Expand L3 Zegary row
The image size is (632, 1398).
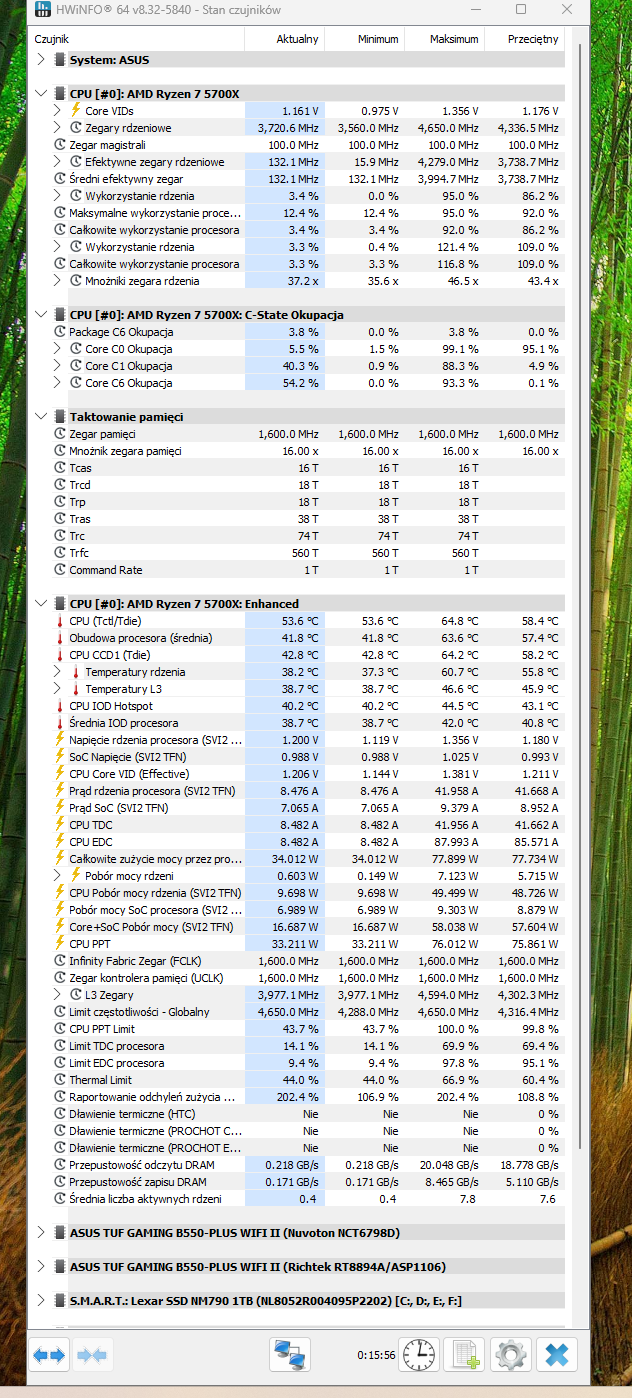(58, 995)
